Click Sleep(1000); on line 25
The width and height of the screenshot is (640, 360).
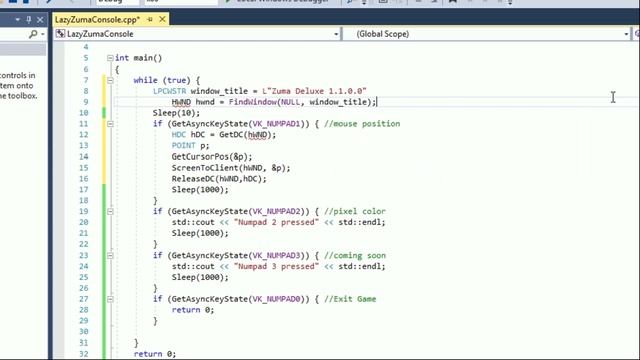click(200, 278)
